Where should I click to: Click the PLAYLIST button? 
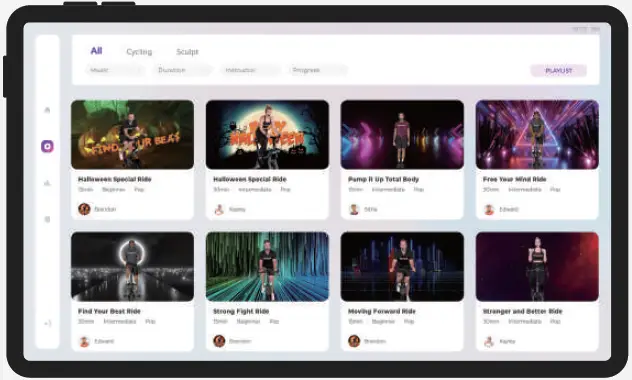coord(558,71)
